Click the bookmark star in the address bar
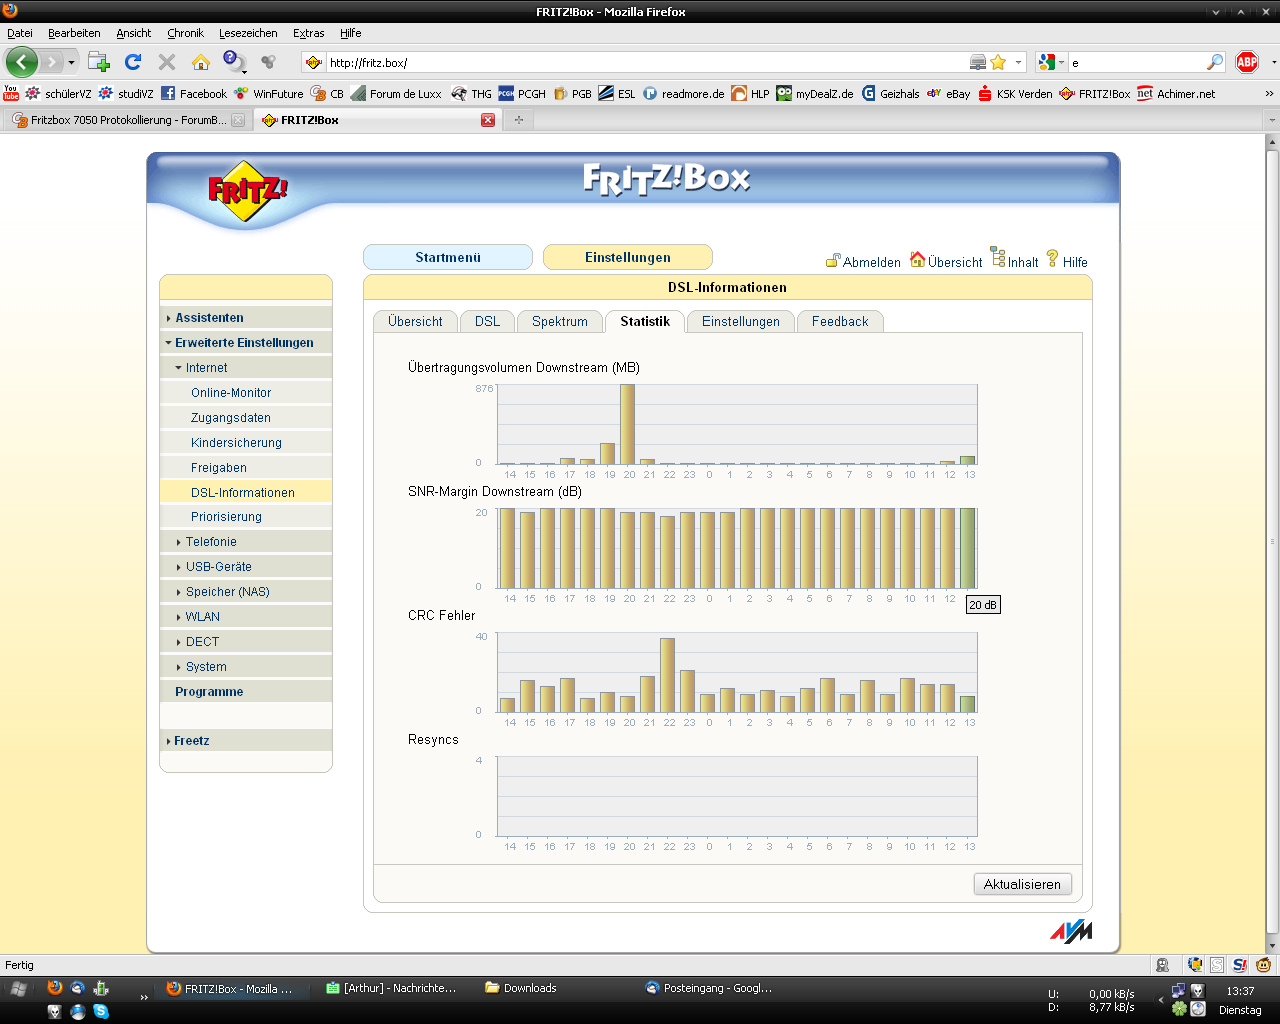Image resolution: width=1280 pixels, height=1024 pixels. pyautogui.click(x=998, y=62)
